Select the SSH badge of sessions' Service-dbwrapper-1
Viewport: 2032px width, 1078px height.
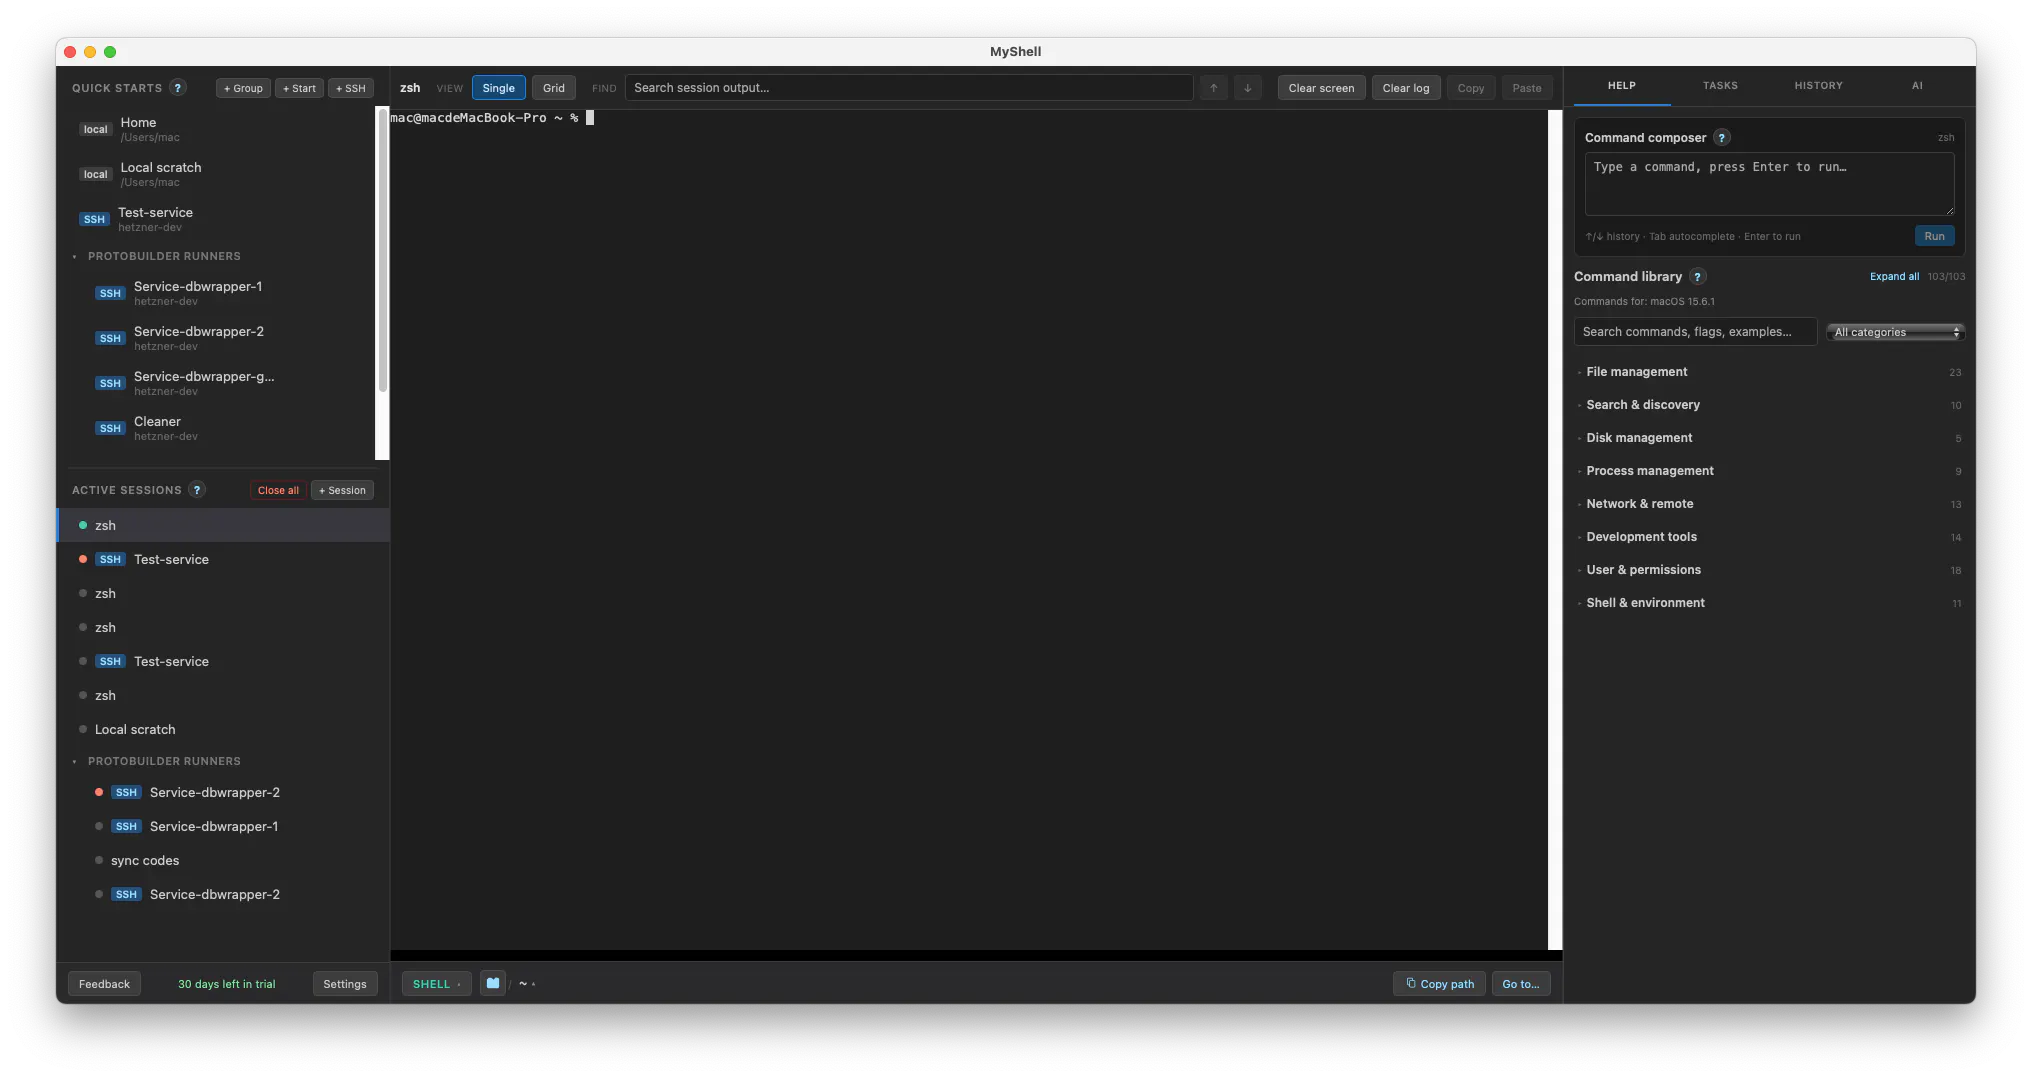(x=126, y=827)
